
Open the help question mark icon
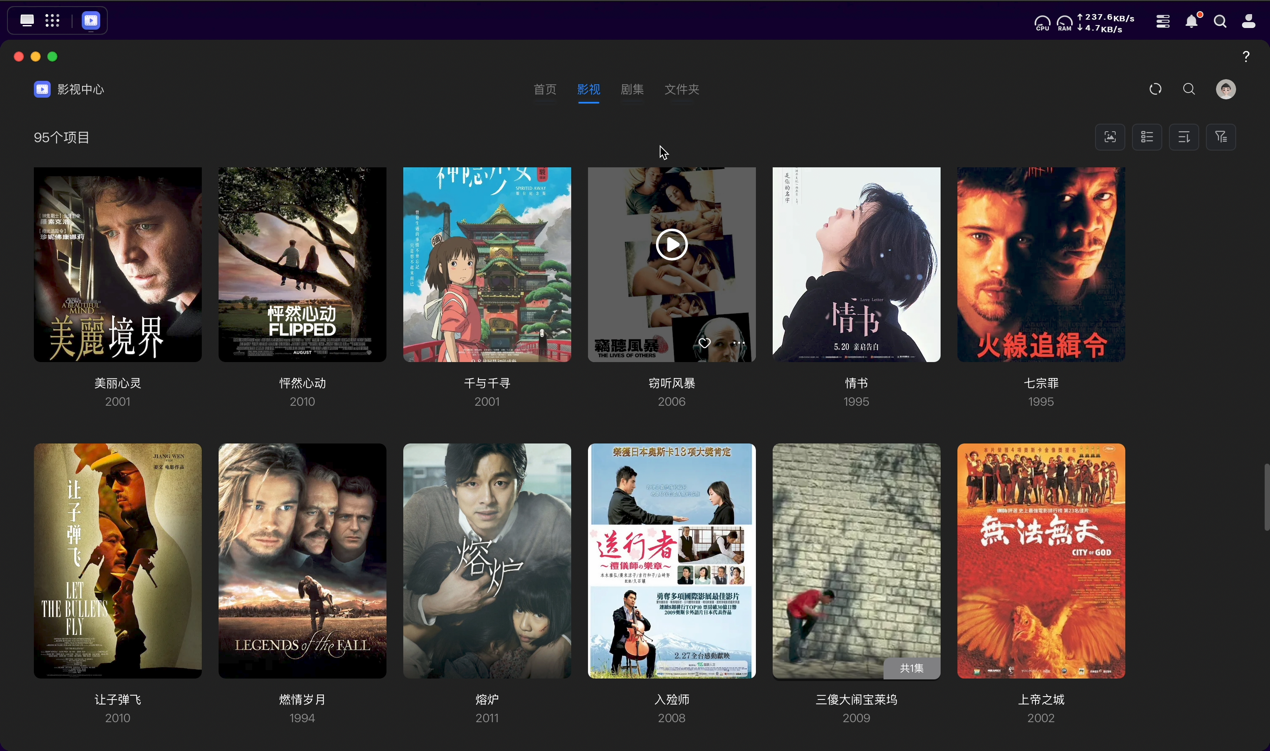[x=1246, y=57]
